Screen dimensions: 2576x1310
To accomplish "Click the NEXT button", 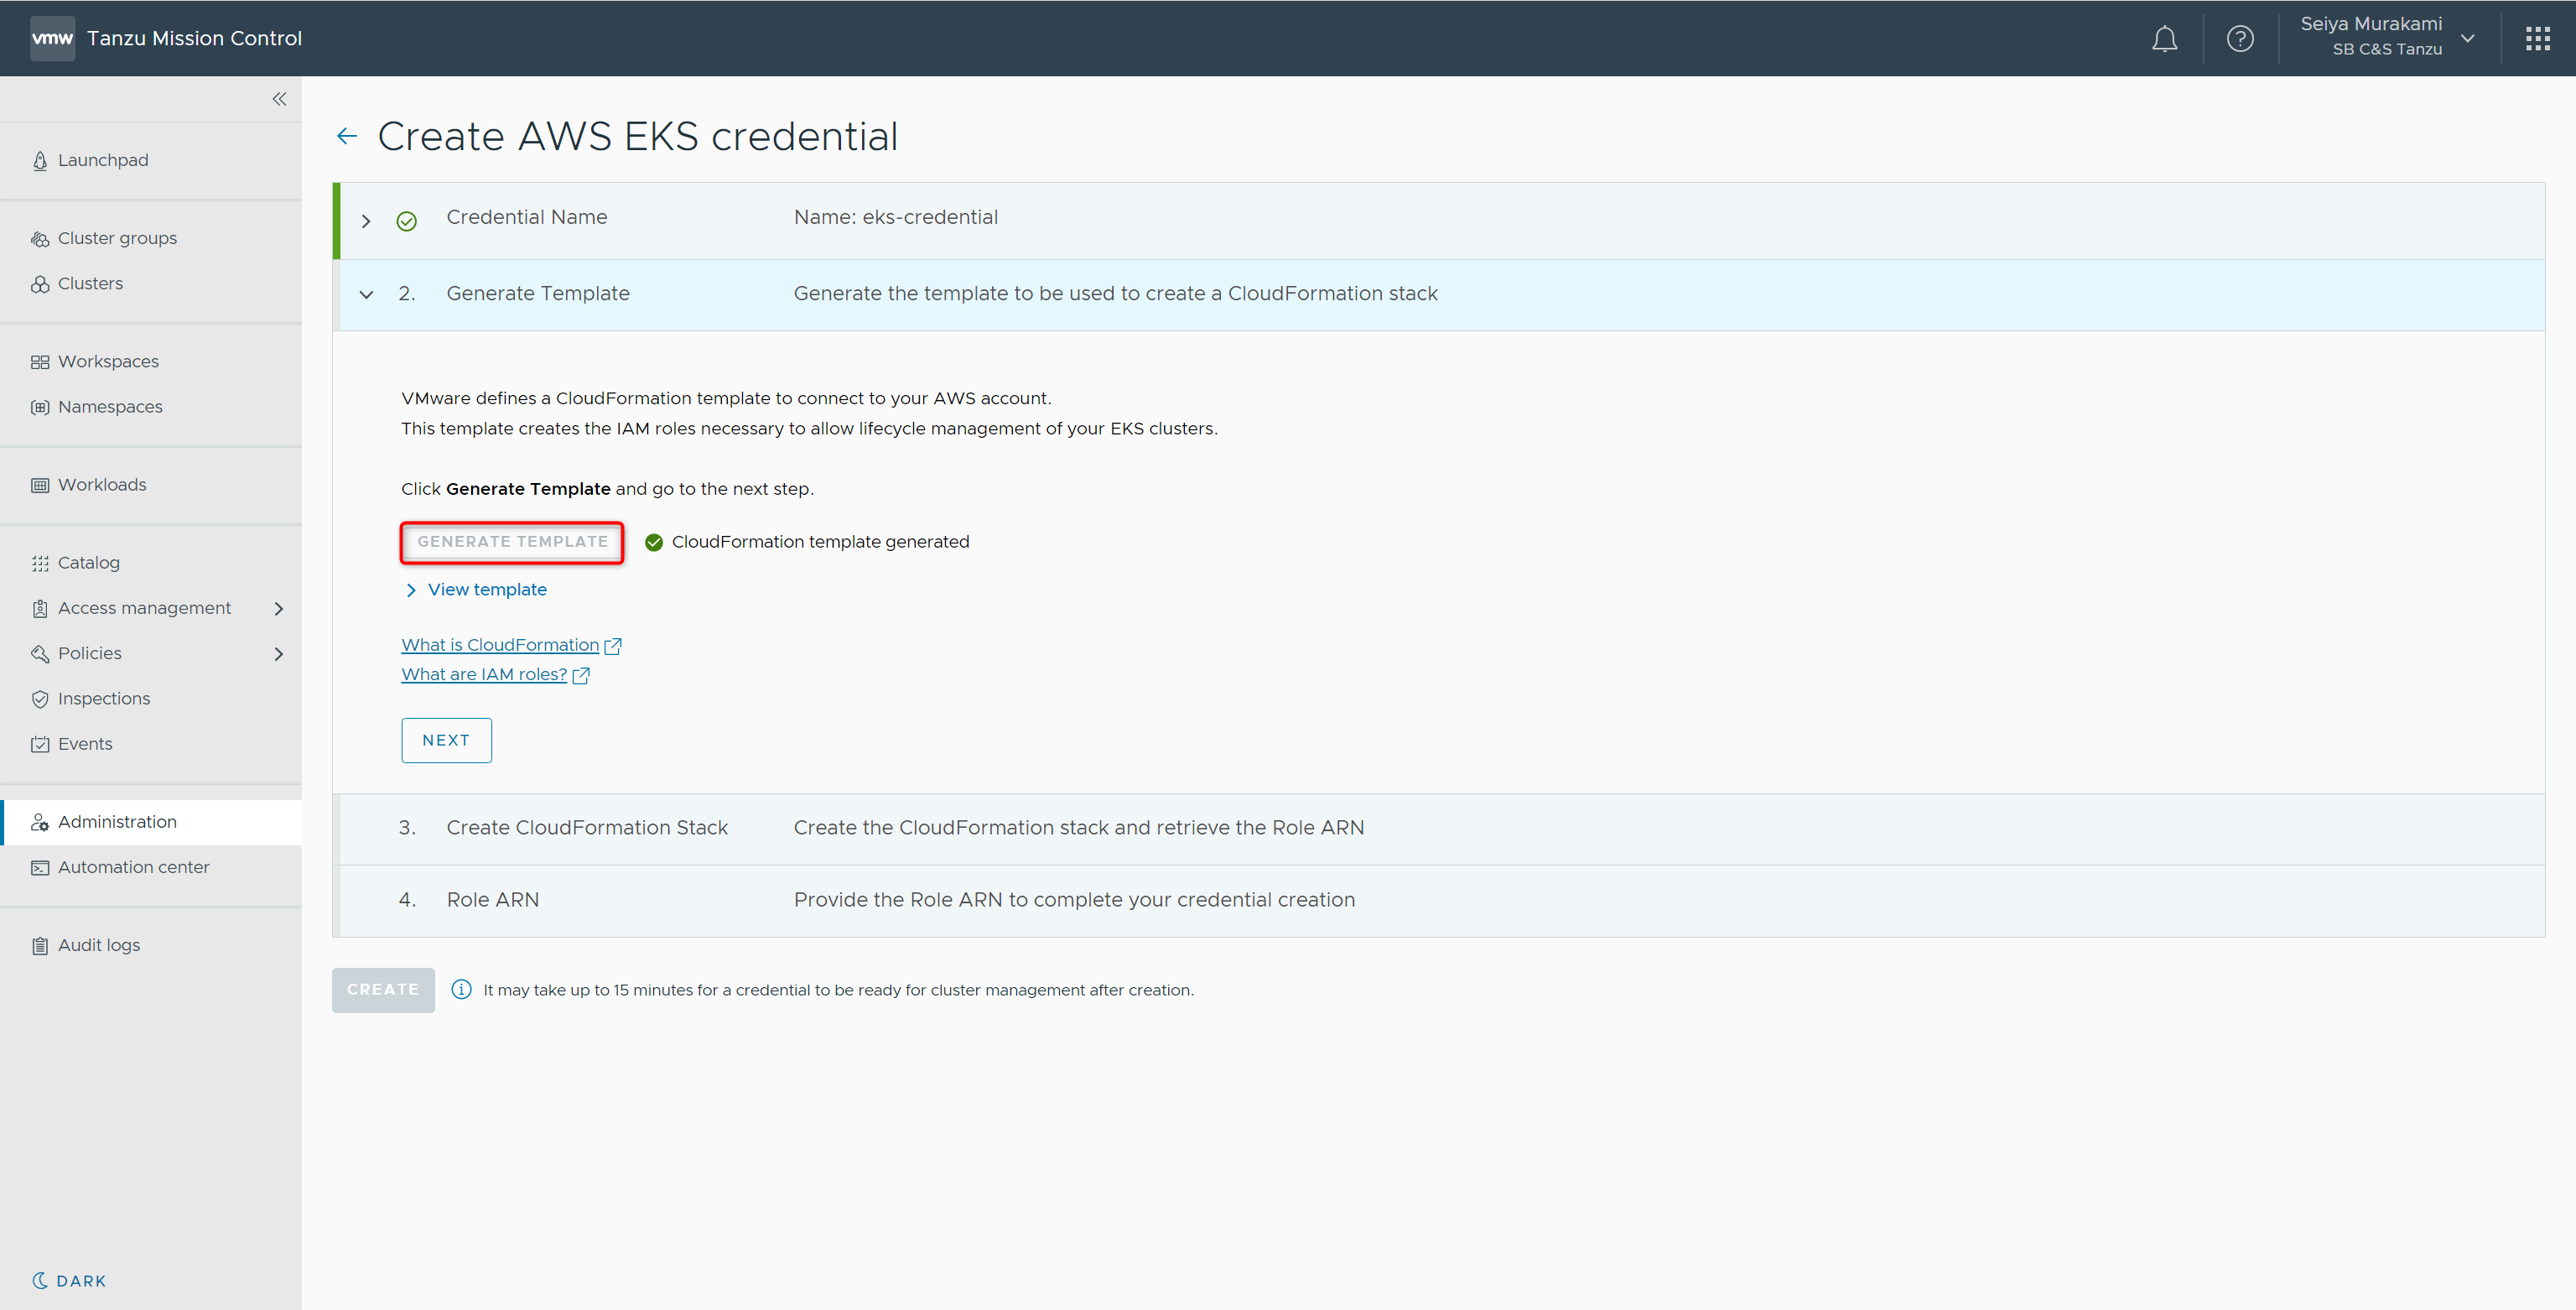I will [446, 740].
